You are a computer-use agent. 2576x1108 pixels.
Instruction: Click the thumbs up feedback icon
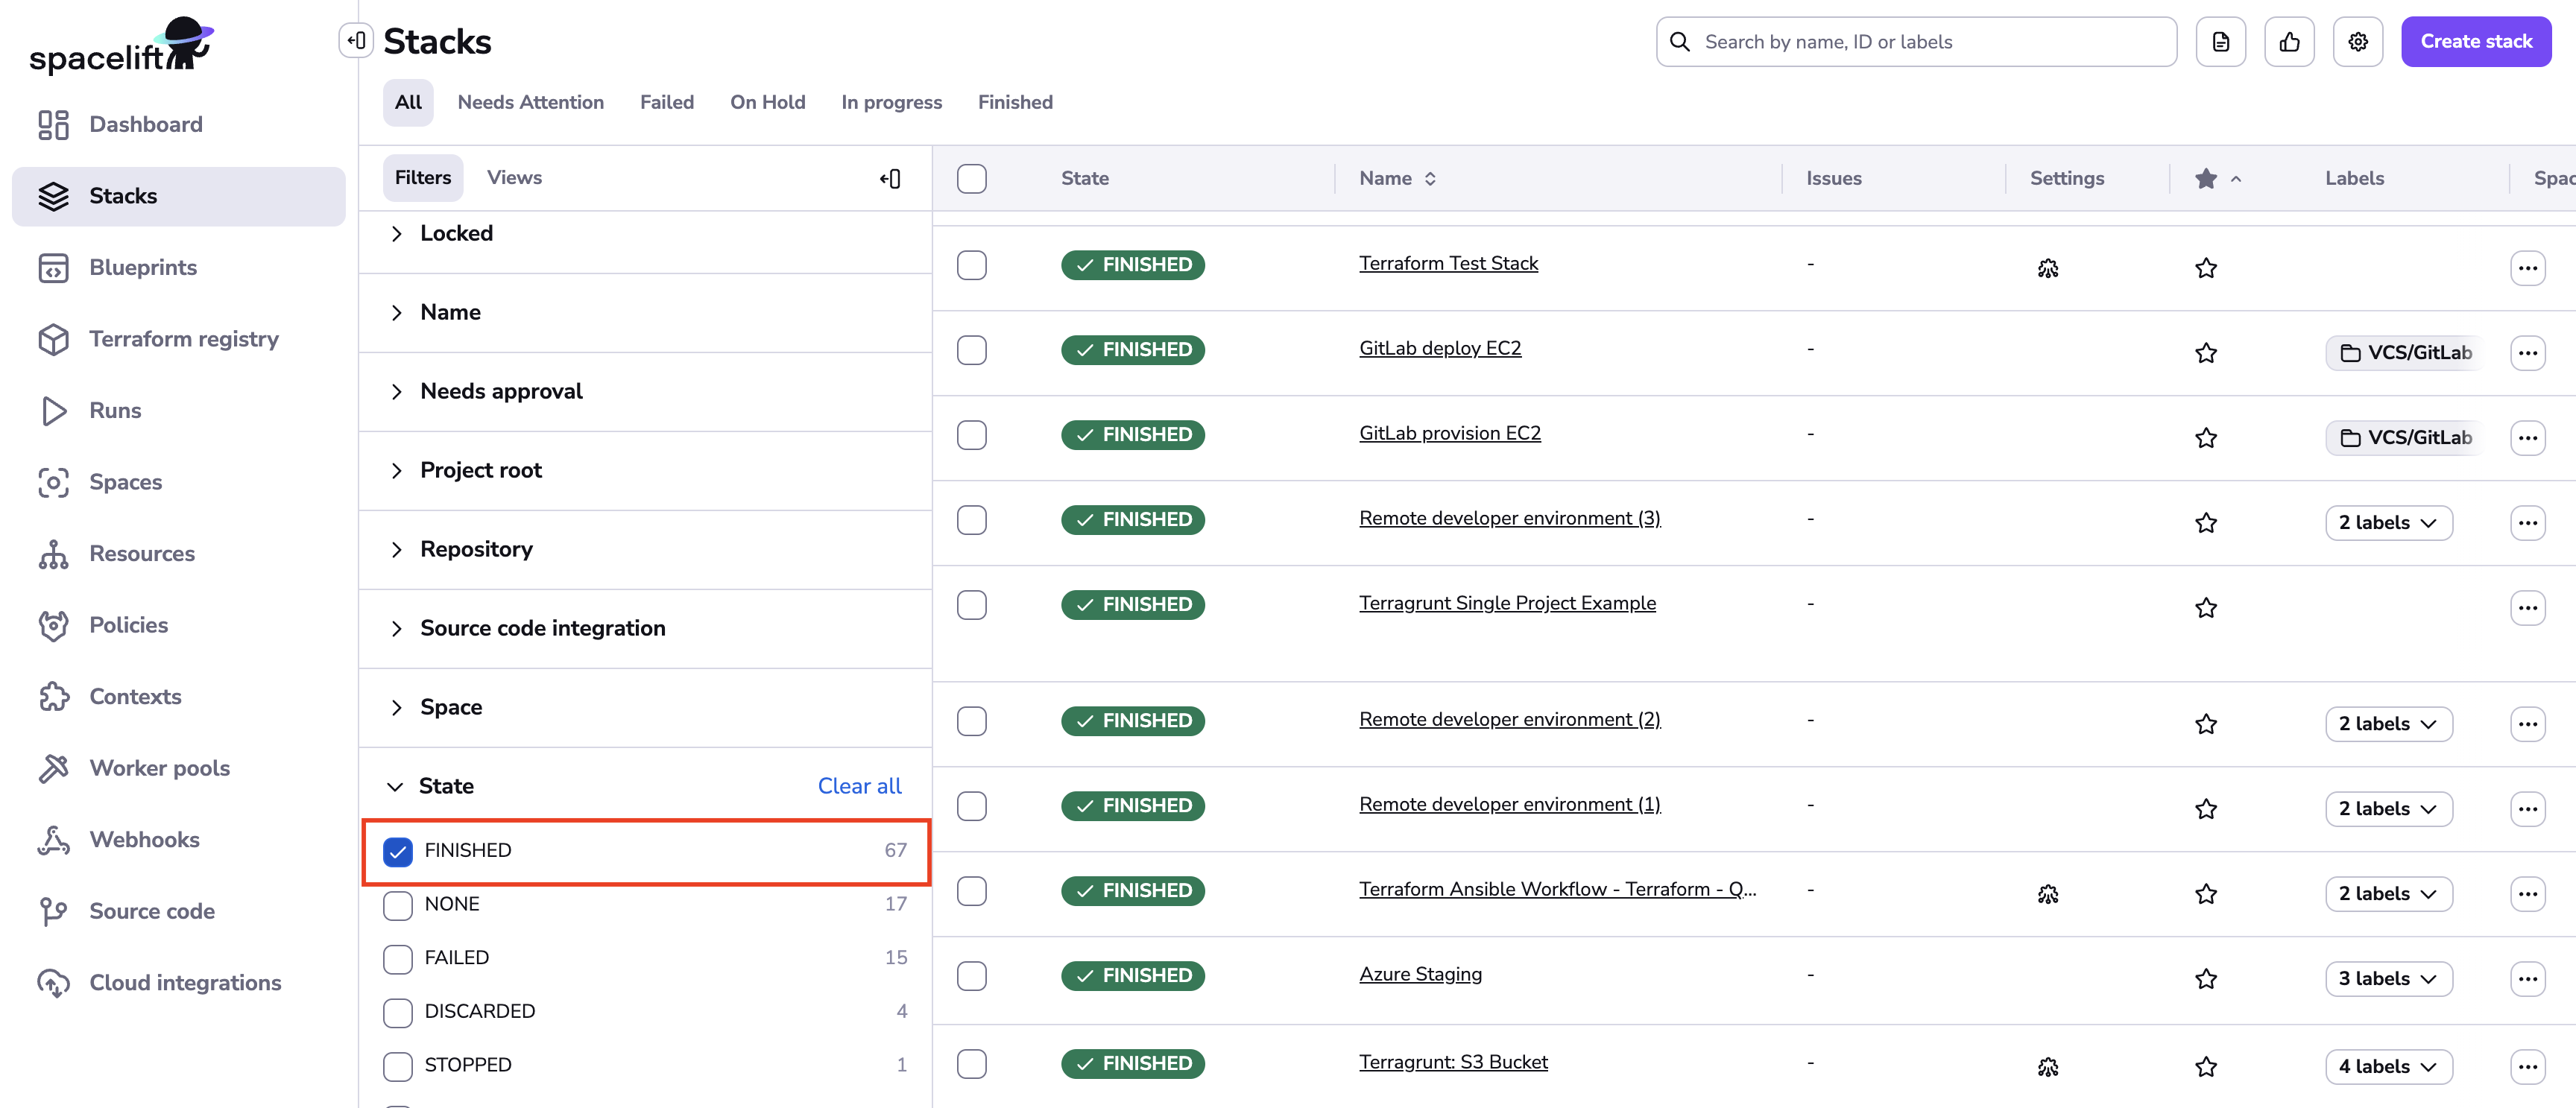tap(2289, 42)
